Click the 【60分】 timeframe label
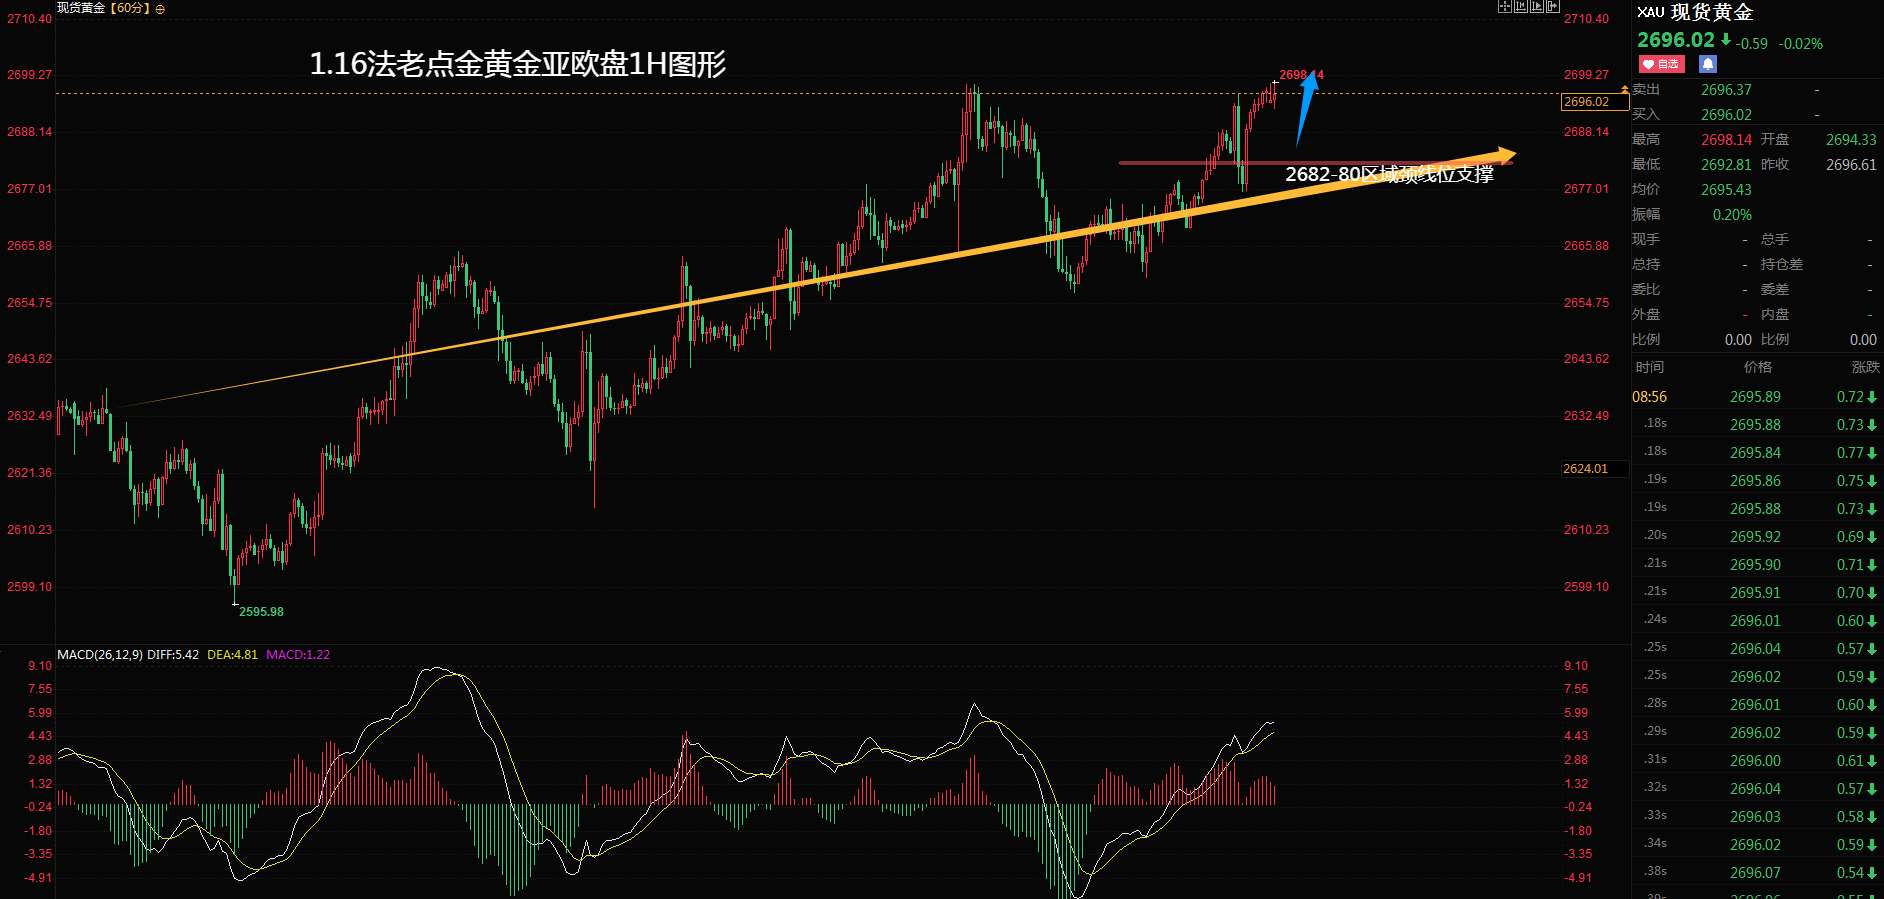 pyautogui.click(x=129, y=8)
